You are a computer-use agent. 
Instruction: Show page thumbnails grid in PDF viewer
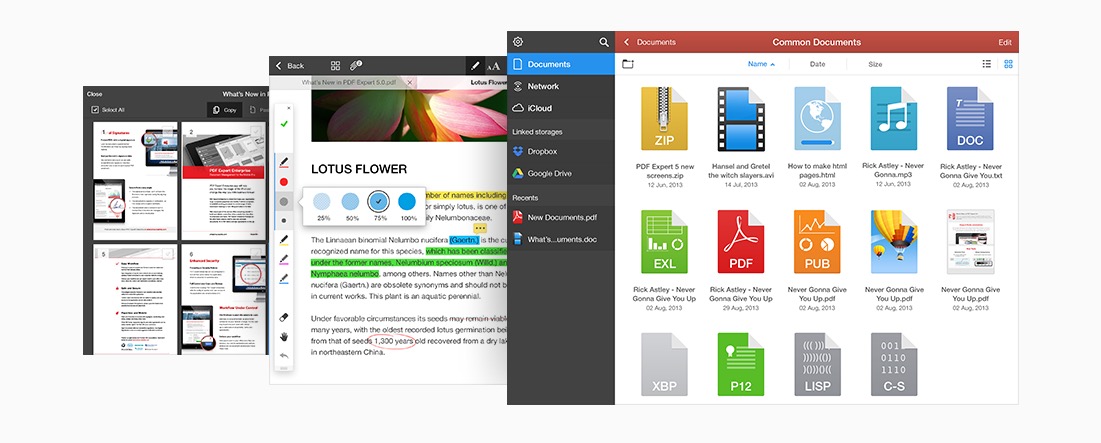(336, 65)
